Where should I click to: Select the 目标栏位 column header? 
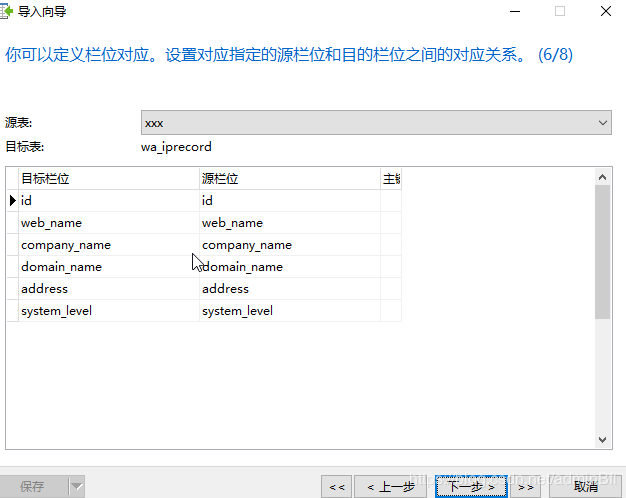point(109,179)
